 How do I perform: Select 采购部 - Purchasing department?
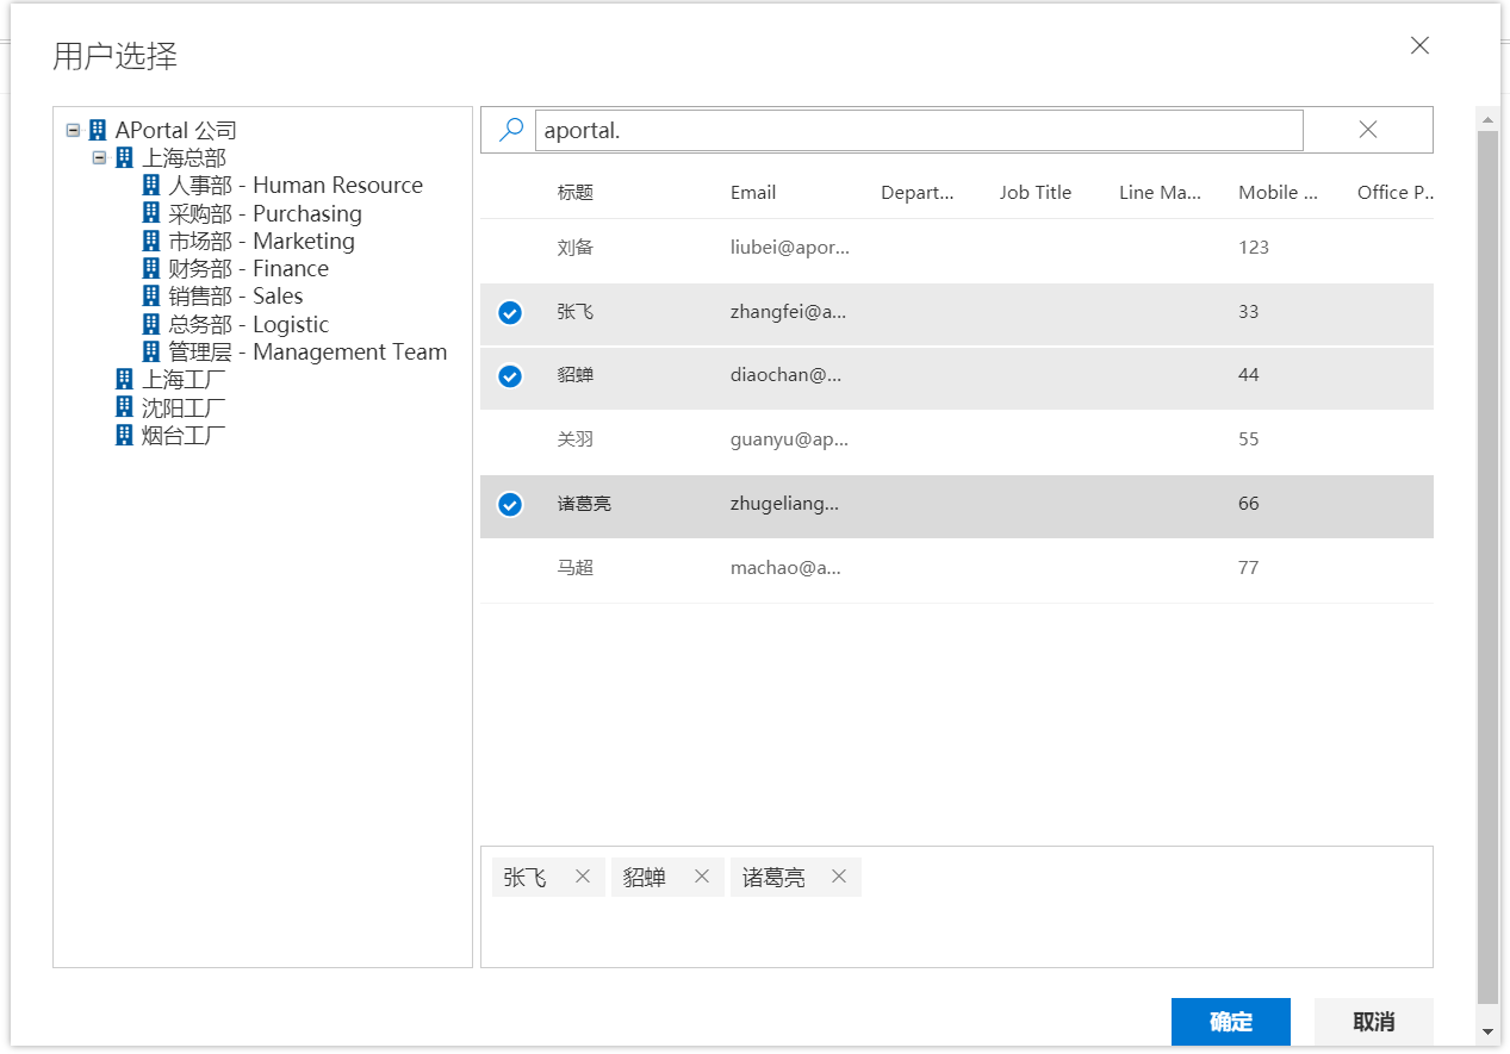pyautogui.click(x=265, y=213)
